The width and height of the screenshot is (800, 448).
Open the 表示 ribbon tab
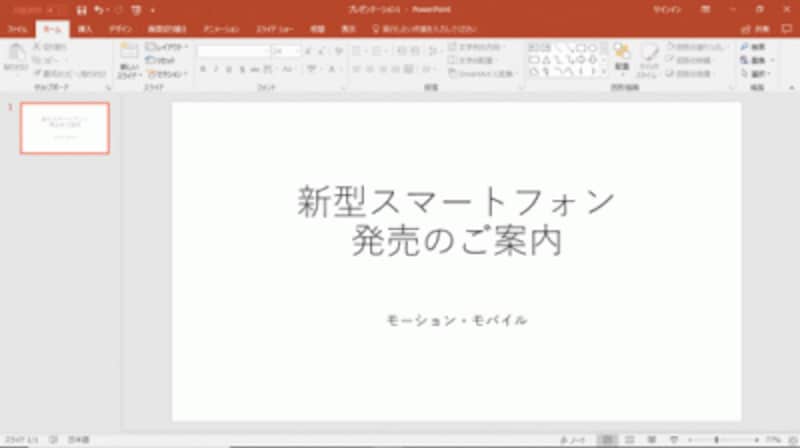click(348, 29)
